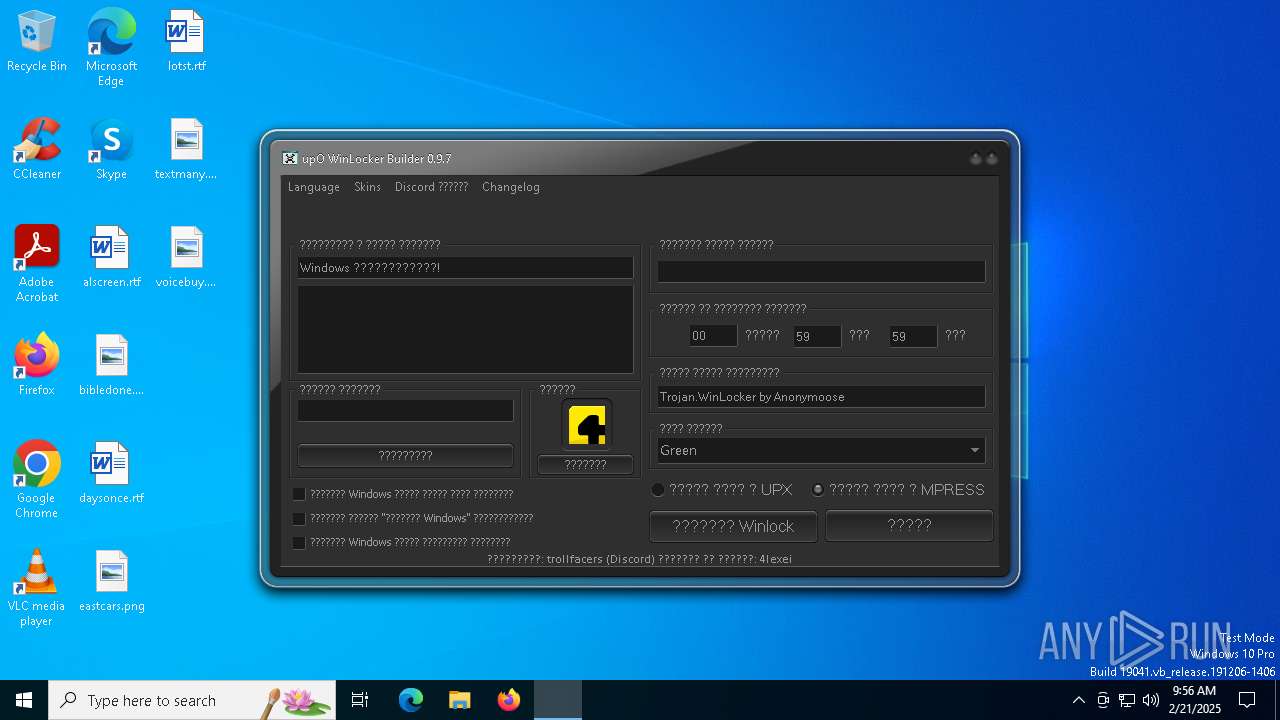Open CCleaner desktop shortcut
Screen dimensions: 1280x720
pos(37,149)
